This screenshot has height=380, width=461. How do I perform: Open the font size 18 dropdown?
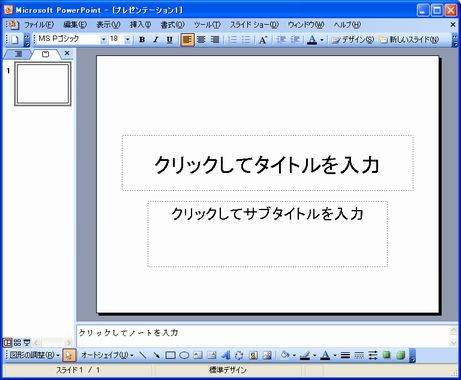[x=127, y=40]
